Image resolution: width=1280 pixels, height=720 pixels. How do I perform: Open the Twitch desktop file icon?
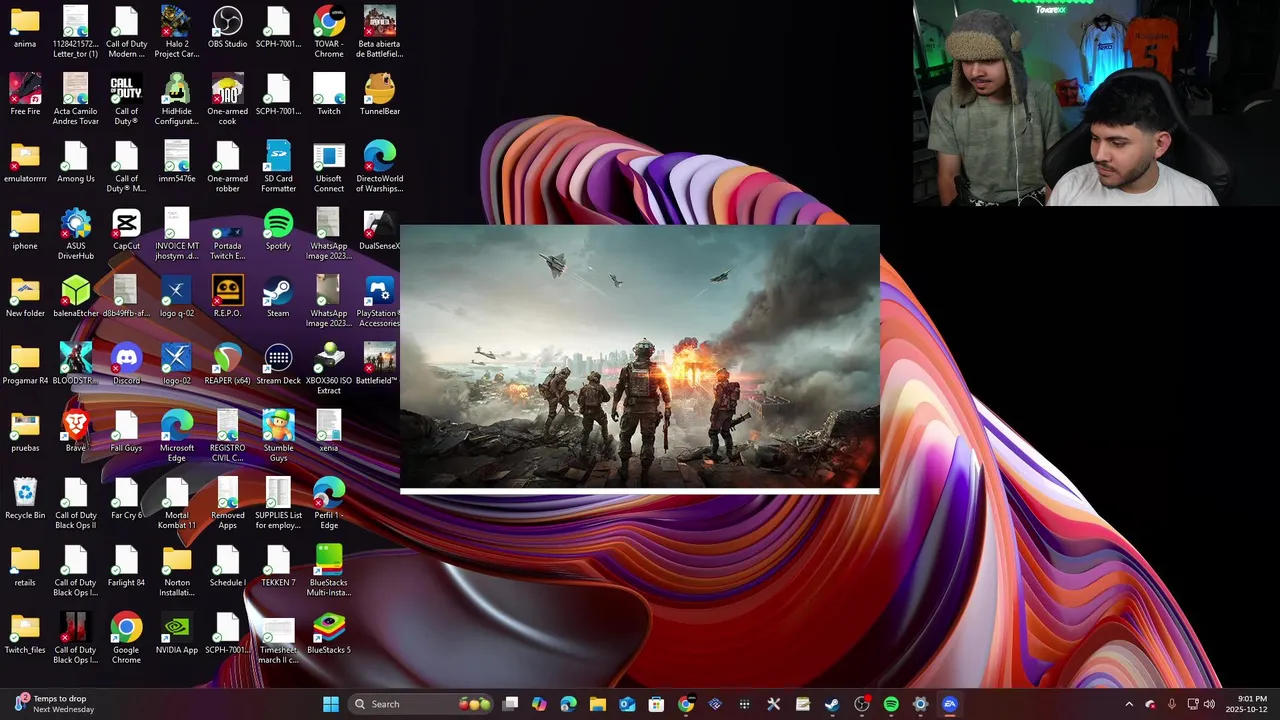click(x=329, y=95)
